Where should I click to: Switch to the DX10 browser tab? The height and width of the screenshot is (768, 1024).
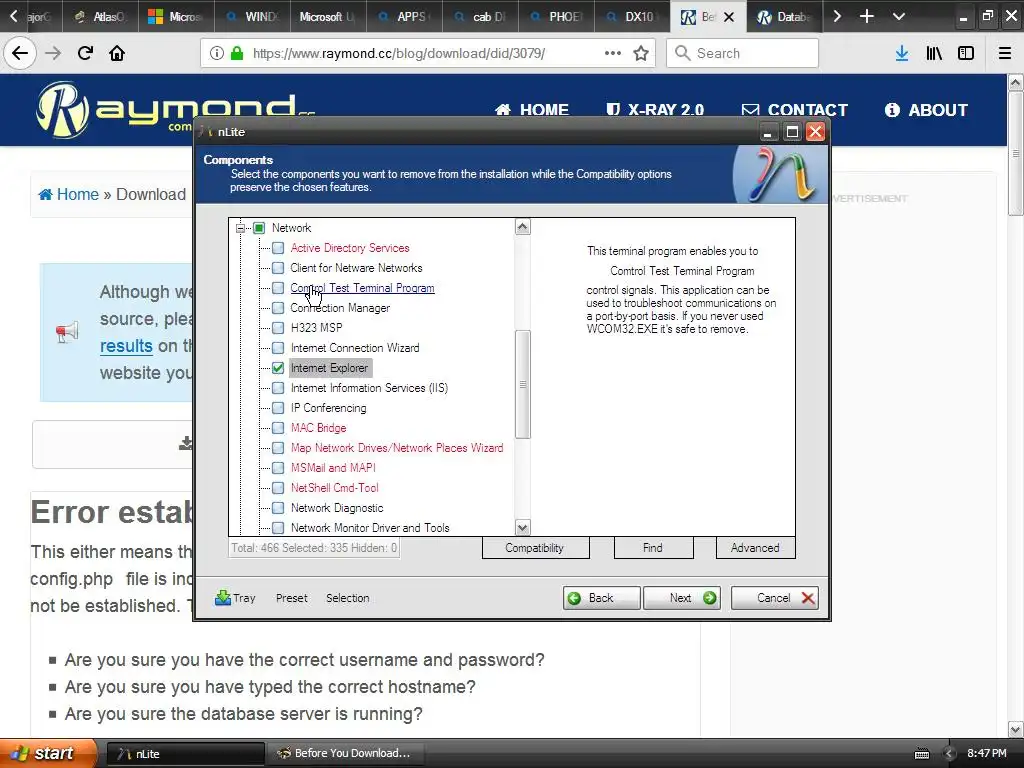pyautogui.click(x=632, y=16)
